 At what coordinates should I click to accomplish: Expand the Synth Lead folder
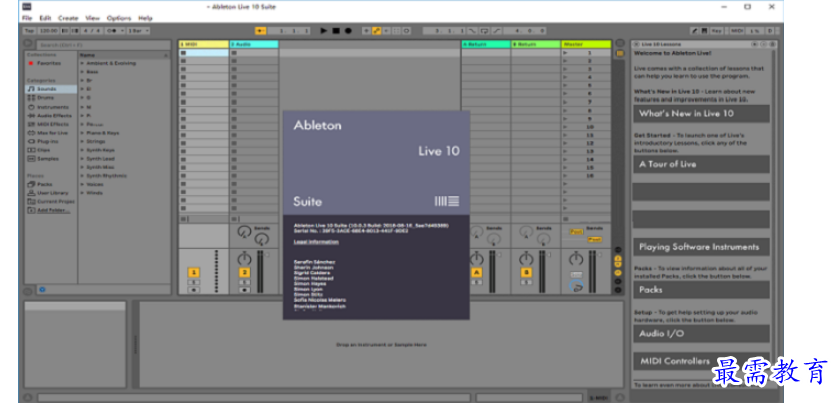point(82,158)
